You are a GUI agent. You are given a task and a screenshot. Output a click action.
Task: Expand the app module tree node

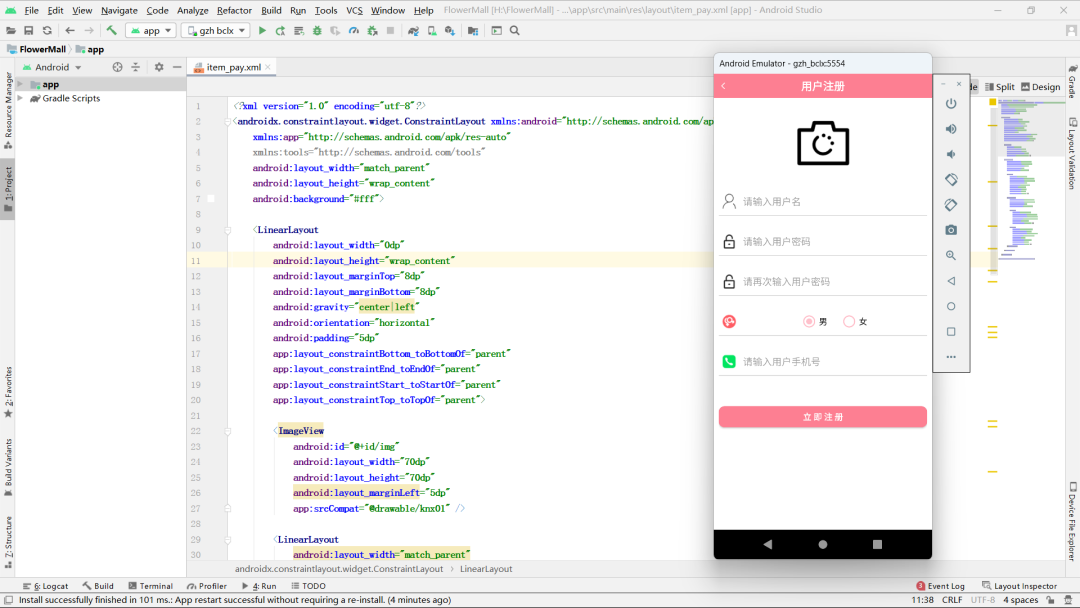21,84
